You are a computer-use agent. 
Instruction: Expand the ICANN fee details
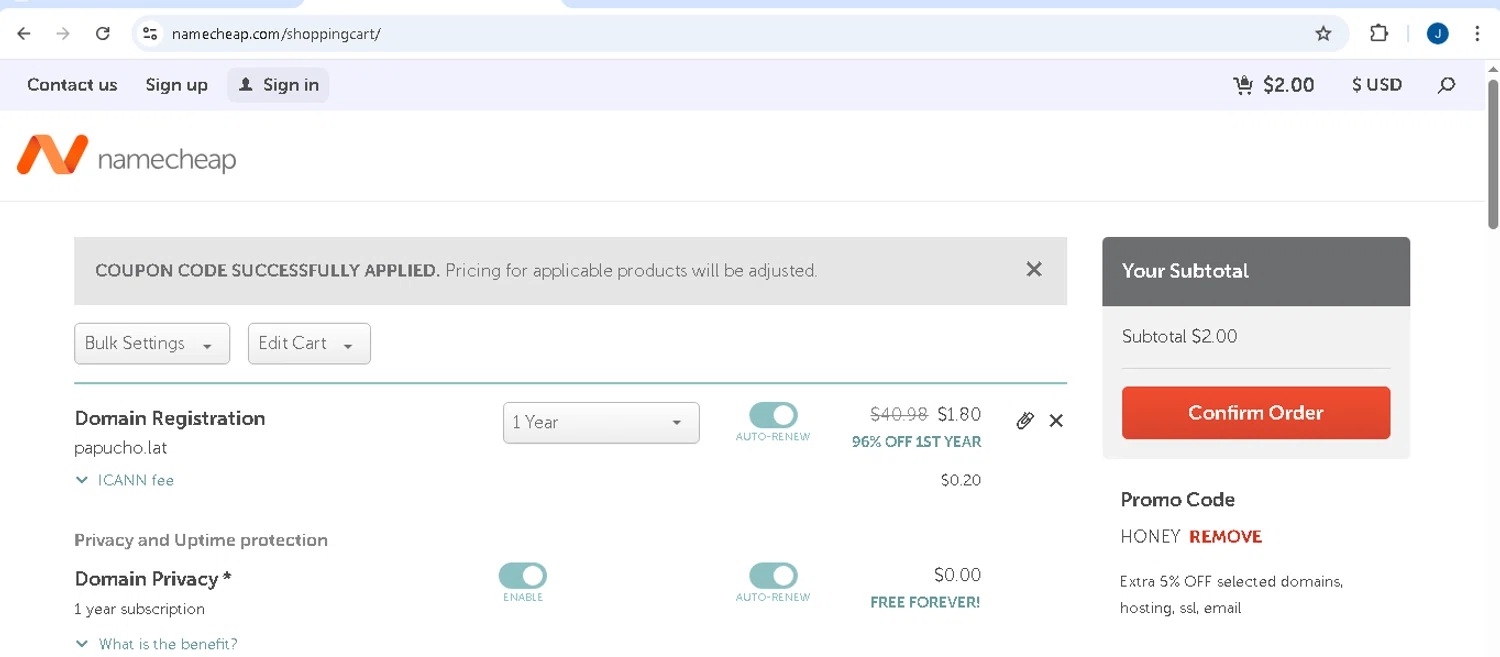(125, 480)
